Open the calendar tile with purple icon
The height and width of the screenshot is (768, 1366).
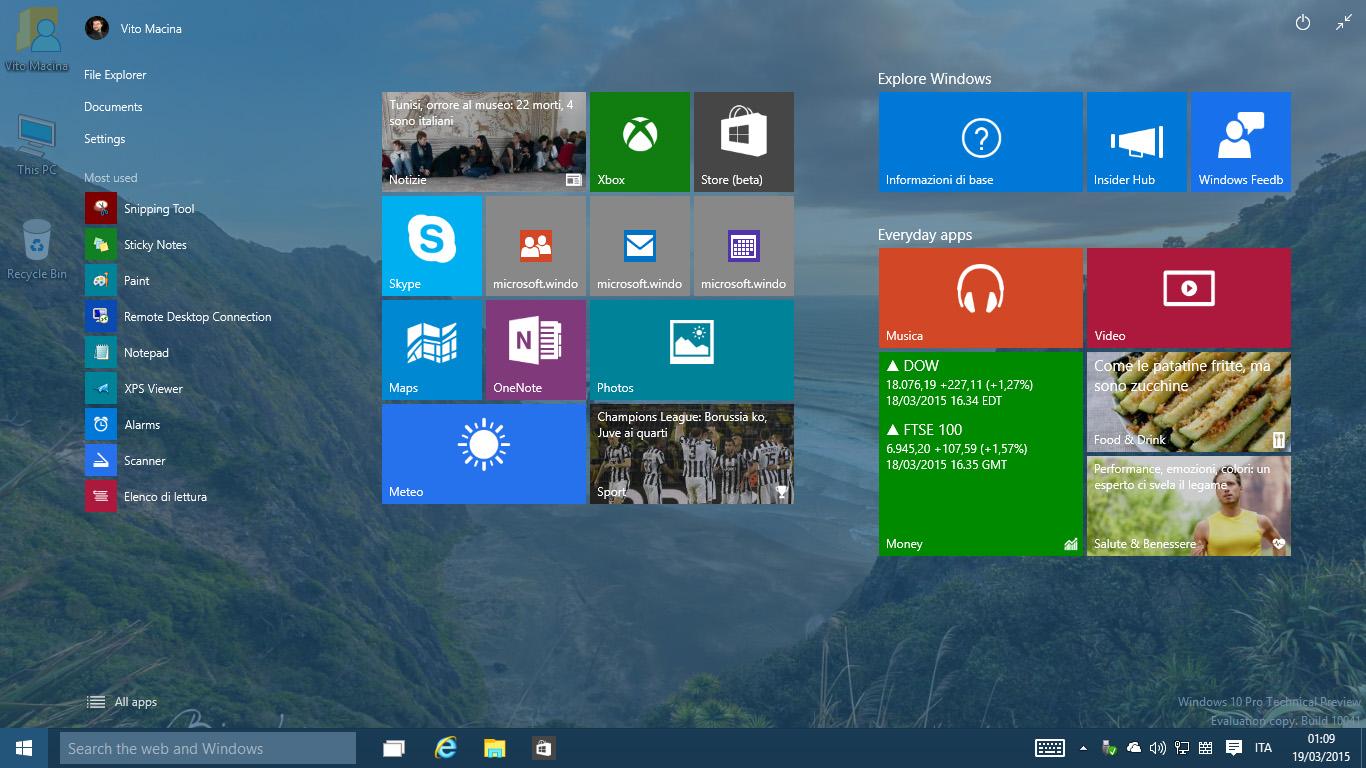(x=744, y=246)
